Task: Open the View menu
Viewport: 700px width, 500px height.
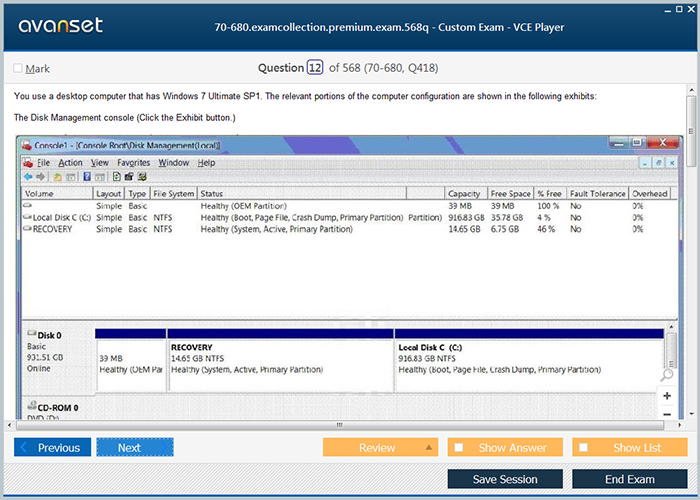Action: pos(100,163)
